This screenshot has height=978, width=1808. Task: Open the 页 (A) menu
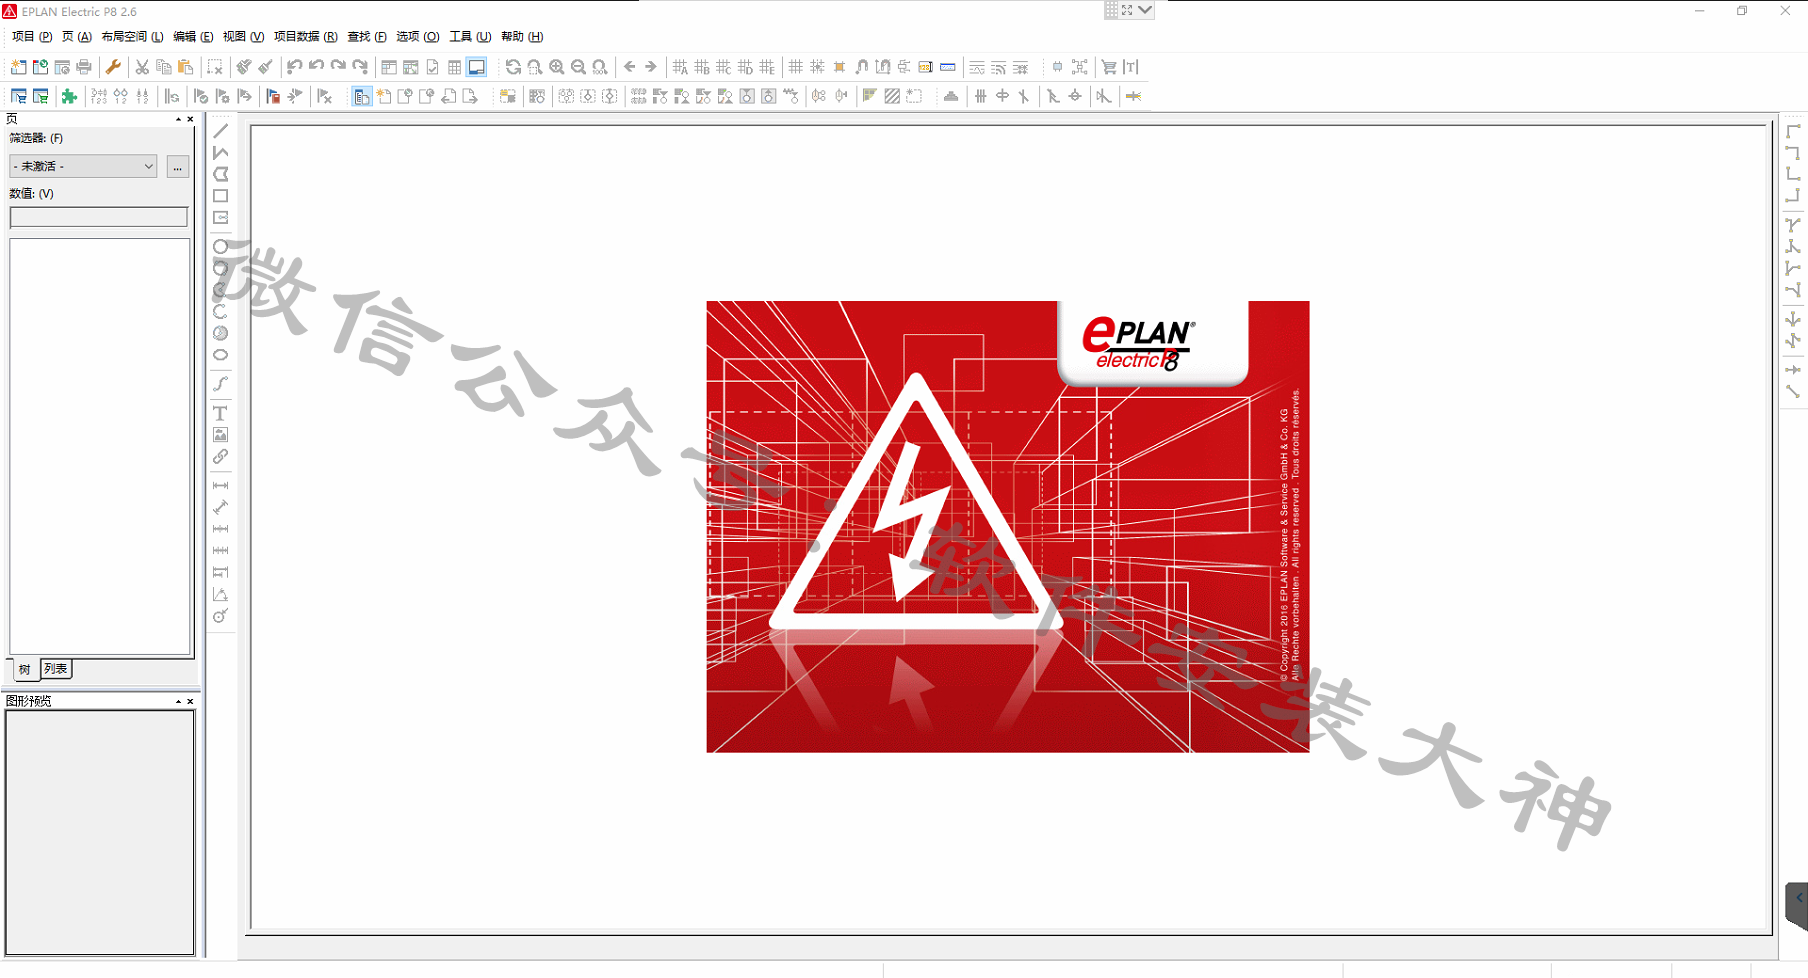coord(77,37)
